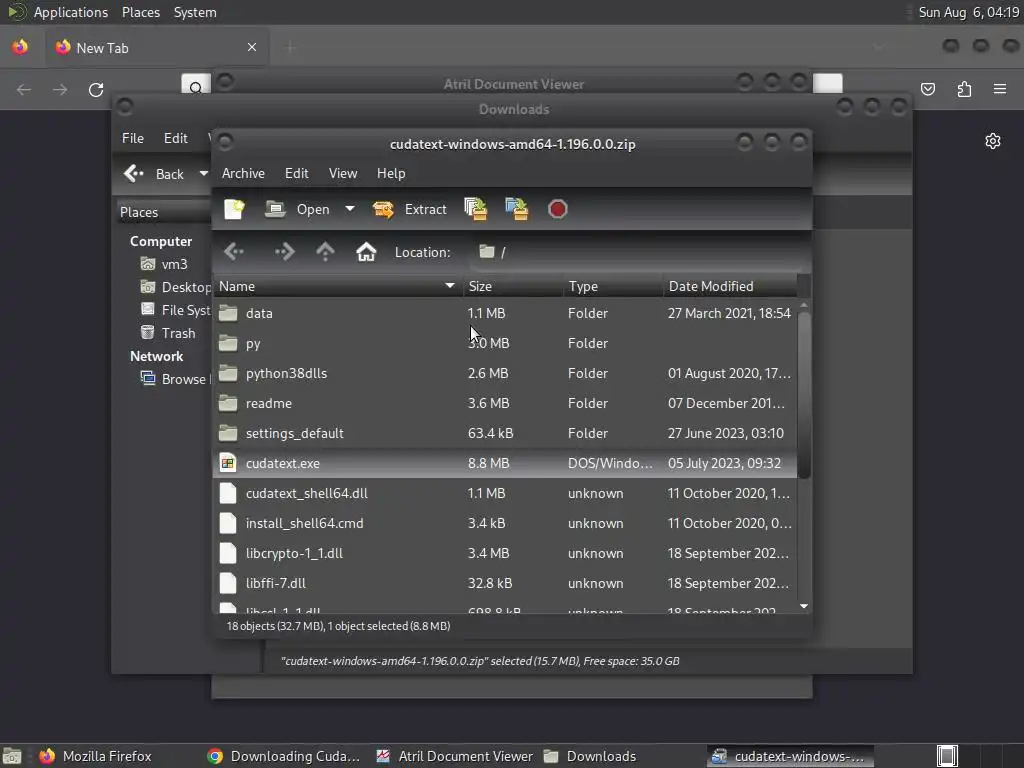The image size is (1024, 768).
Task: Click the cudatext.exe application icon
Action: [228, 463]
